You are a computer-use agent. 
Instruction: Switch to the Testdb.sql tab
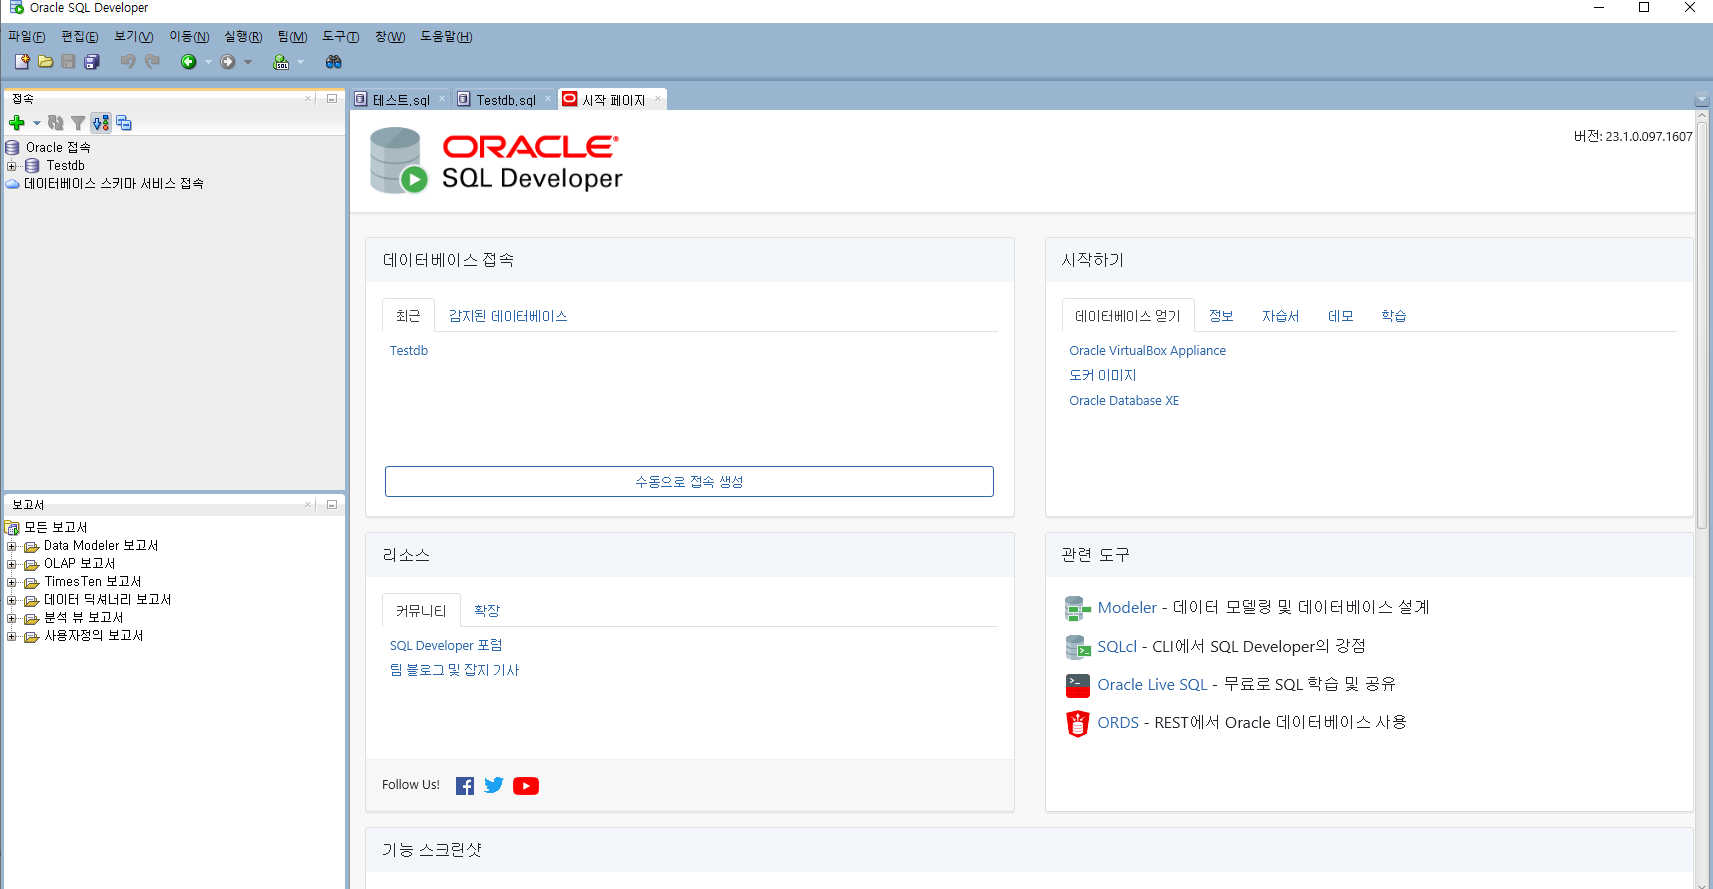(506, 100)
